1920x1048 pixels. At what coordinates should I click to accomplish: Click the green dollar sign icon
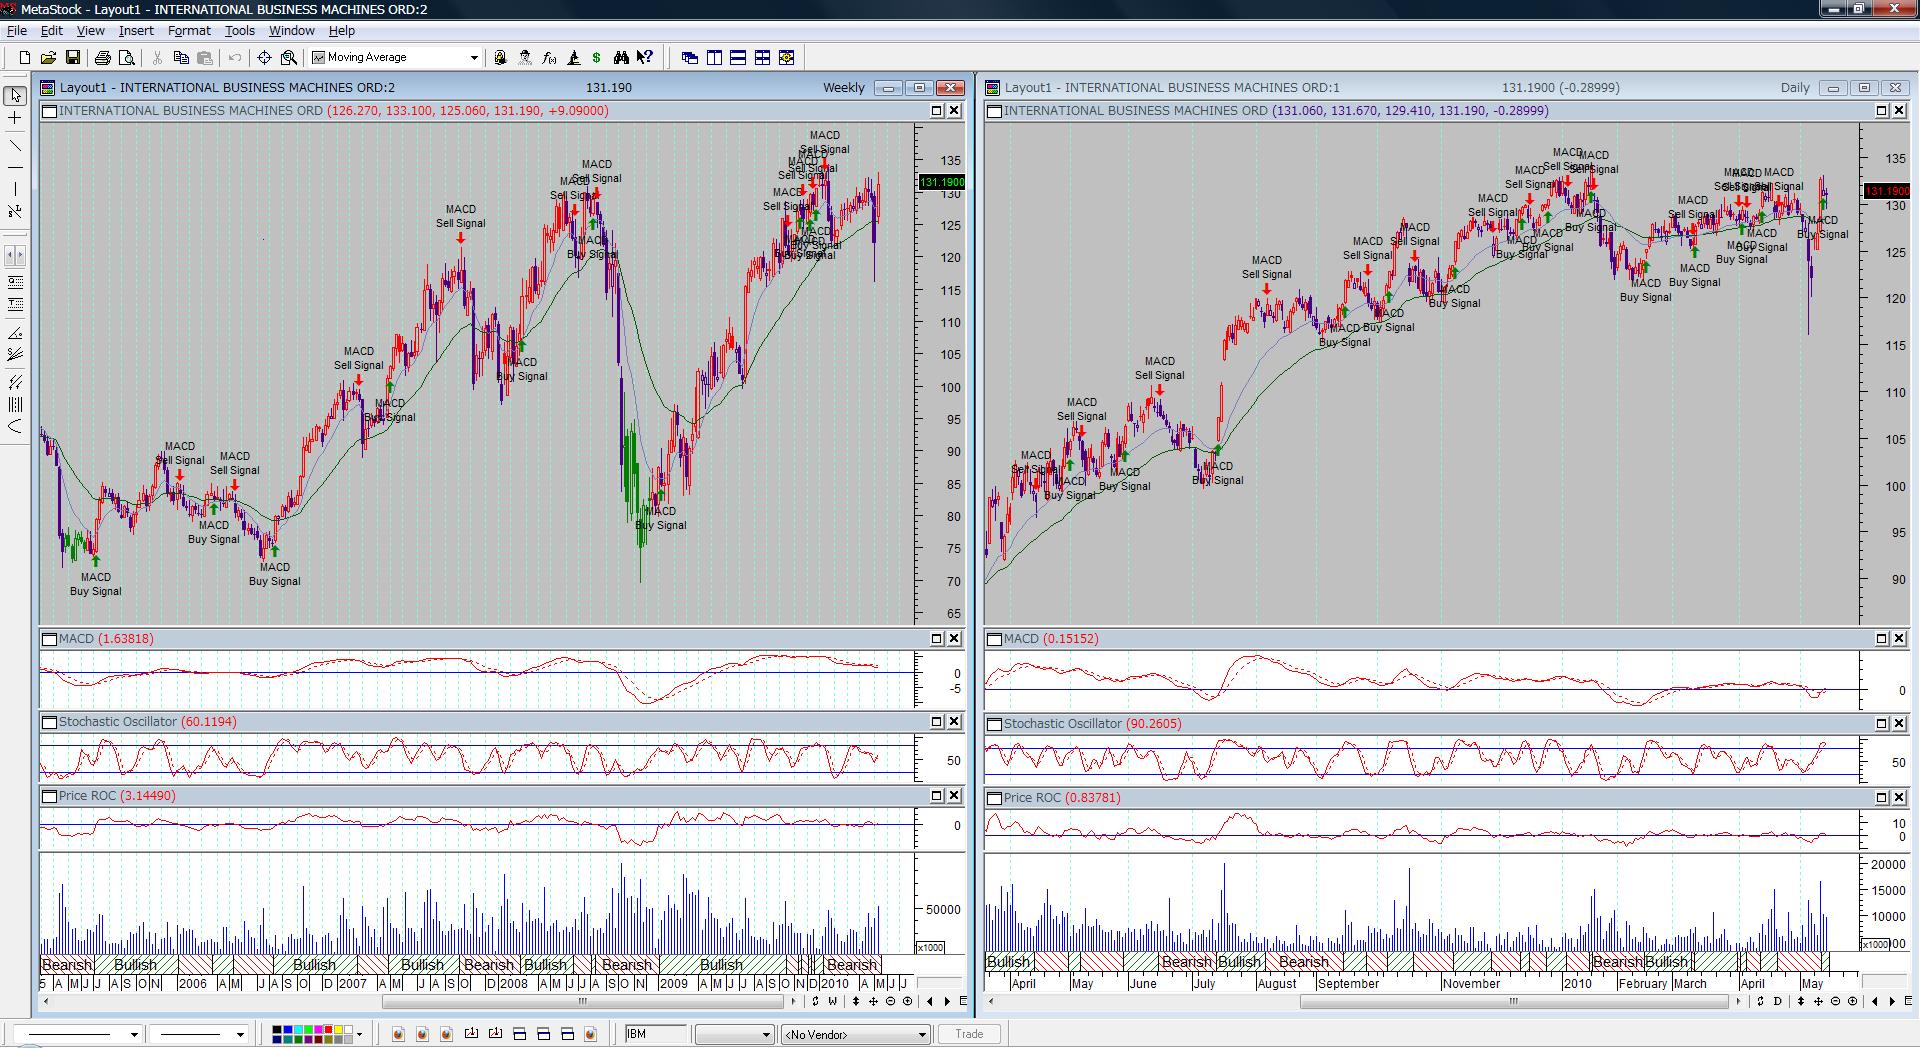(597, 58)
